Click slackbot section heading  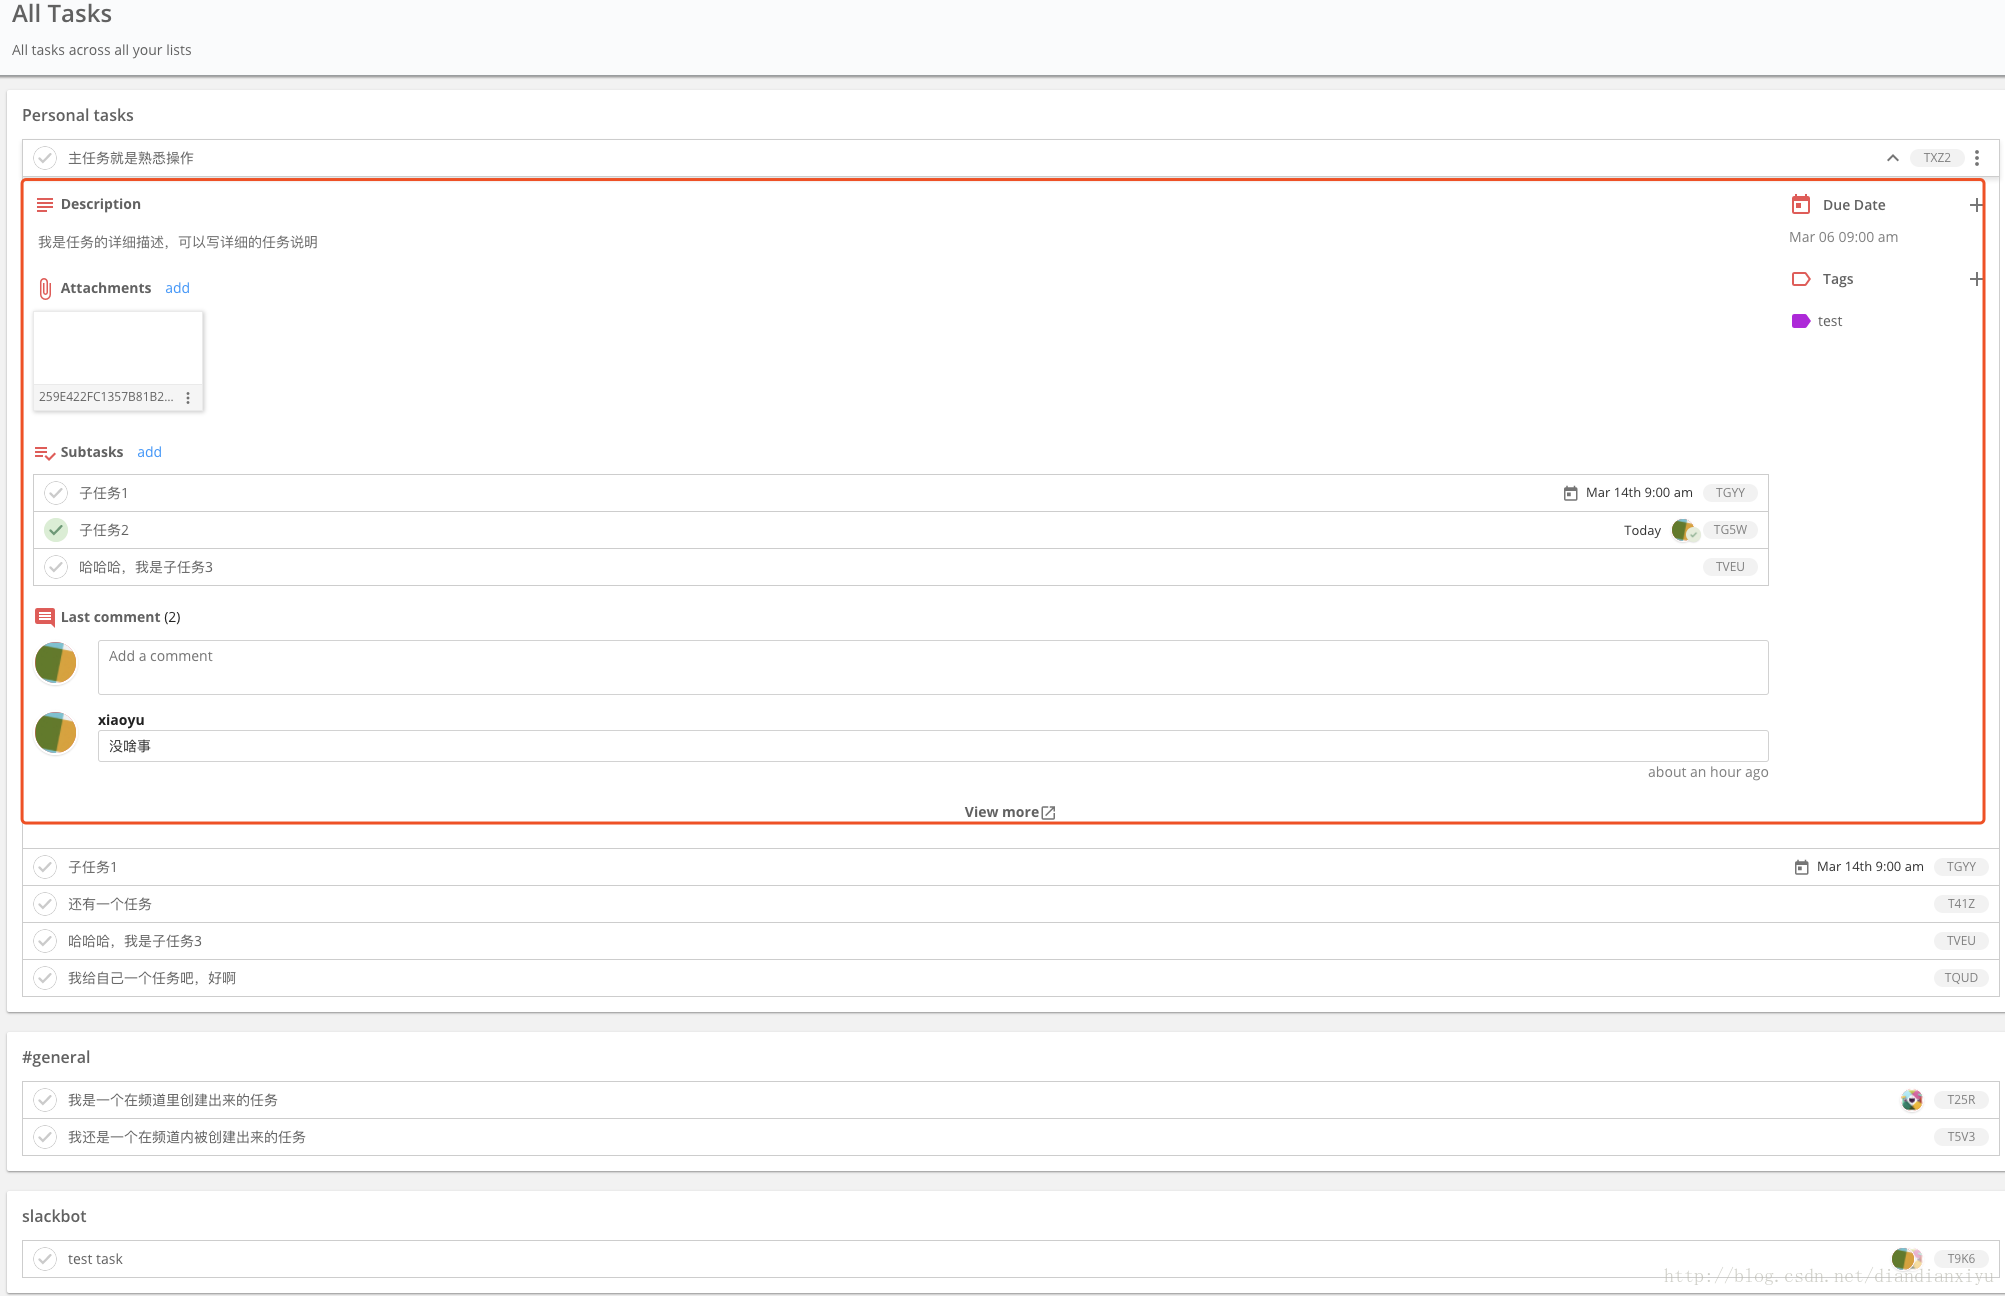click(54, 1217)
